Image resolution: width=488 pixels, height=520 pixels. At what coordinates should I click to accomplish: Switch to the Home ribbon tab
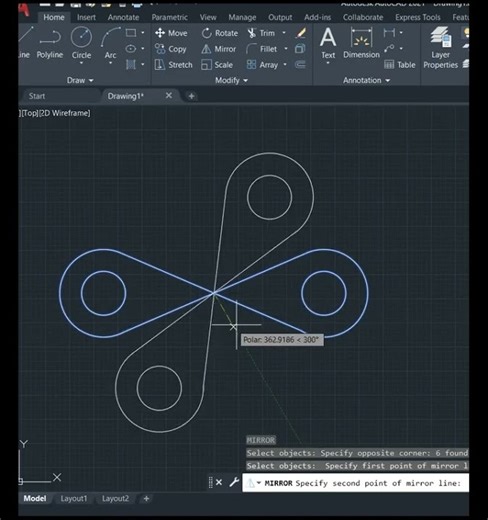point(54,17)
